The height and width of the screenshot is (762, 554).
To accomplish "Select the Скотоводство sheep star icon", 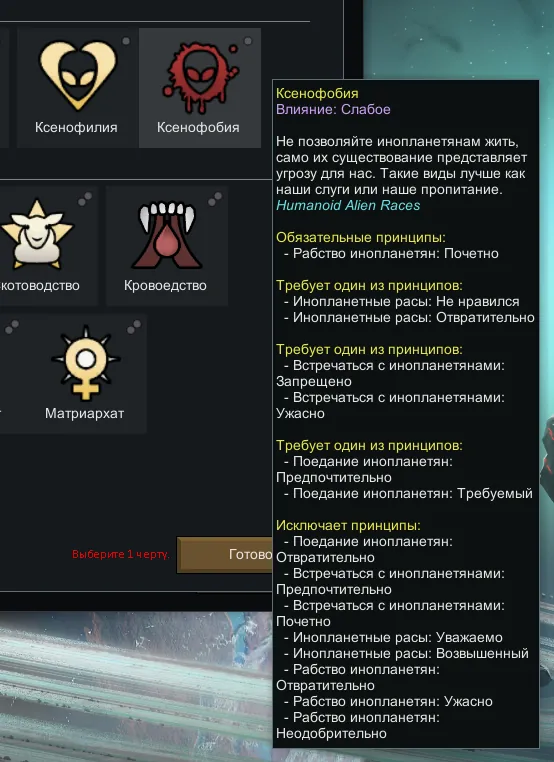I will coord(37,234).
